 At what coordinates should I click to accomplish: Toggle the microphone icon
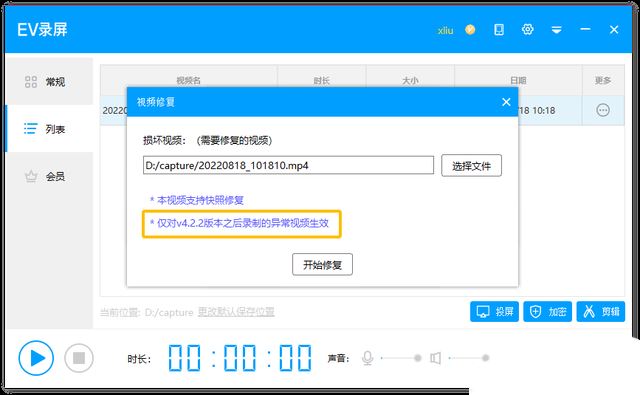[367, 358]
